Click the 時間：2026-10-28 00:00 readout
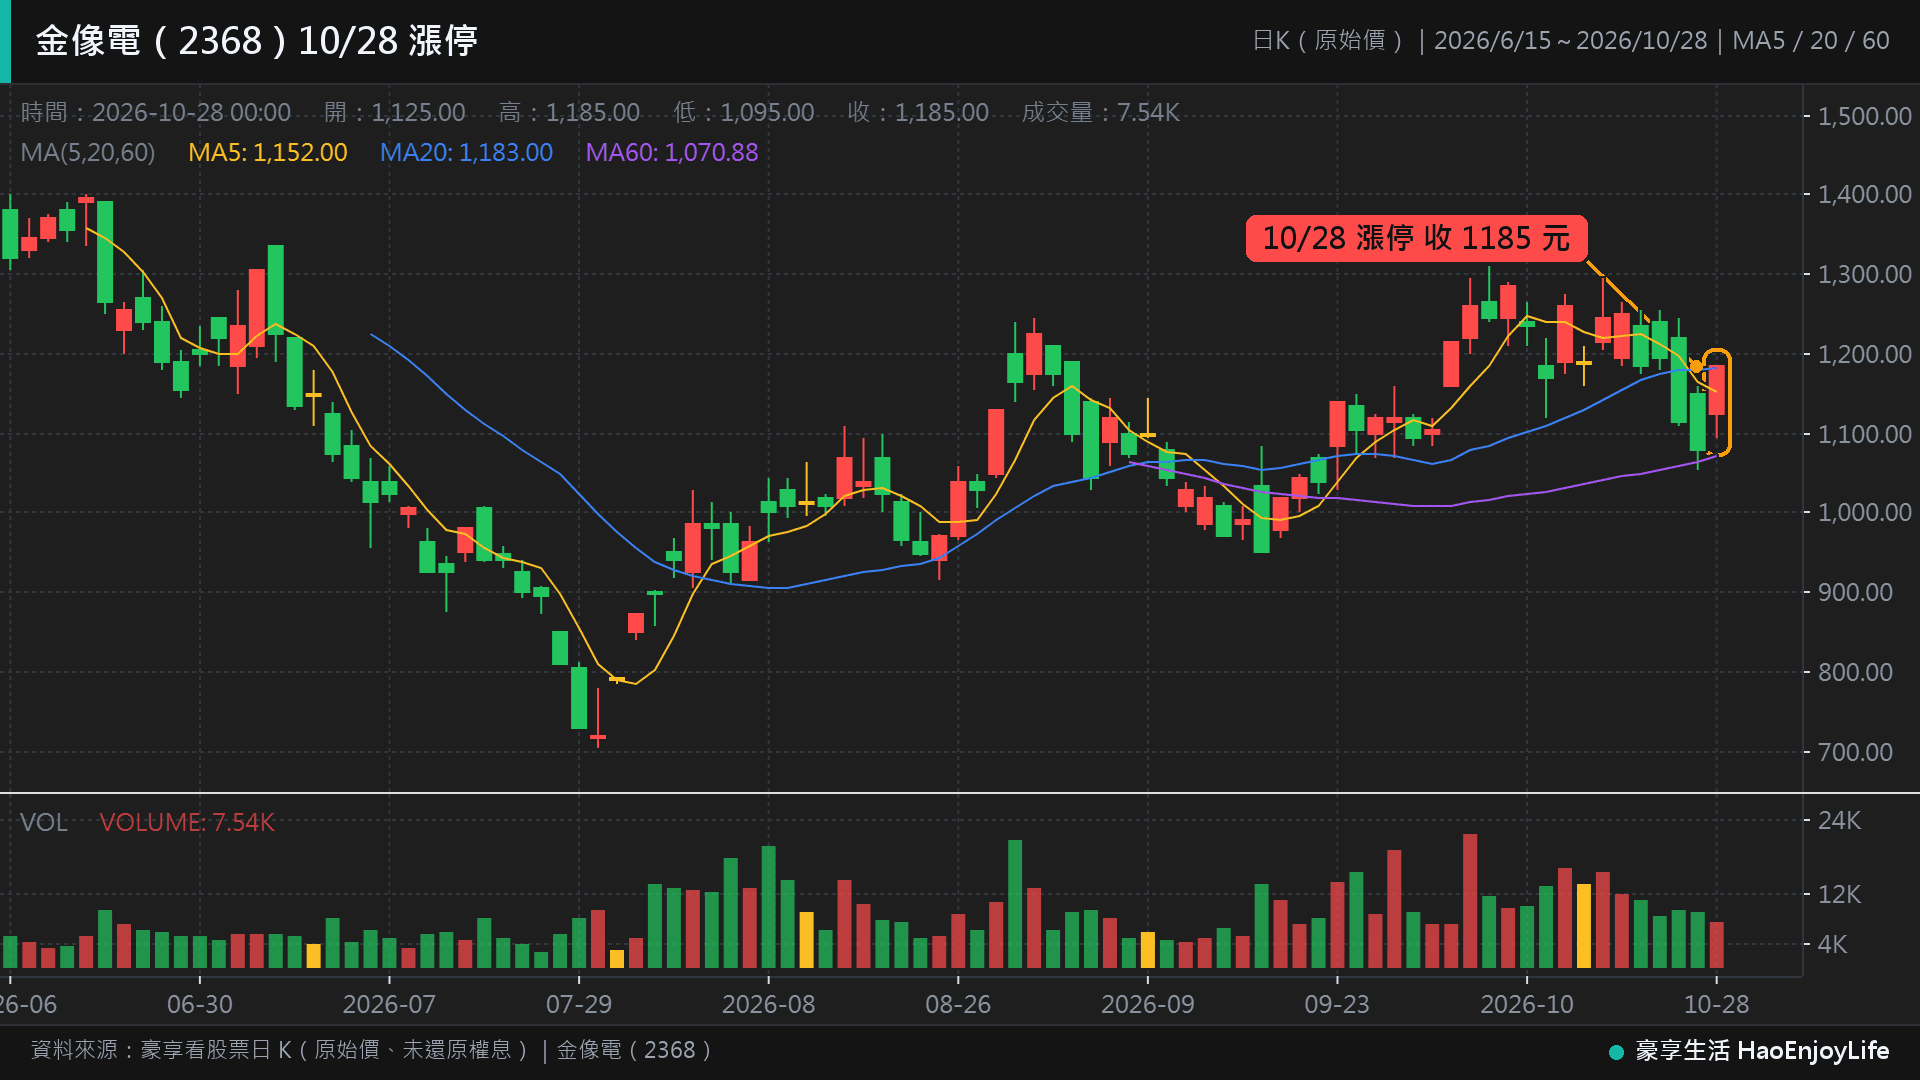1920x1080 pixels. (156, 112)
